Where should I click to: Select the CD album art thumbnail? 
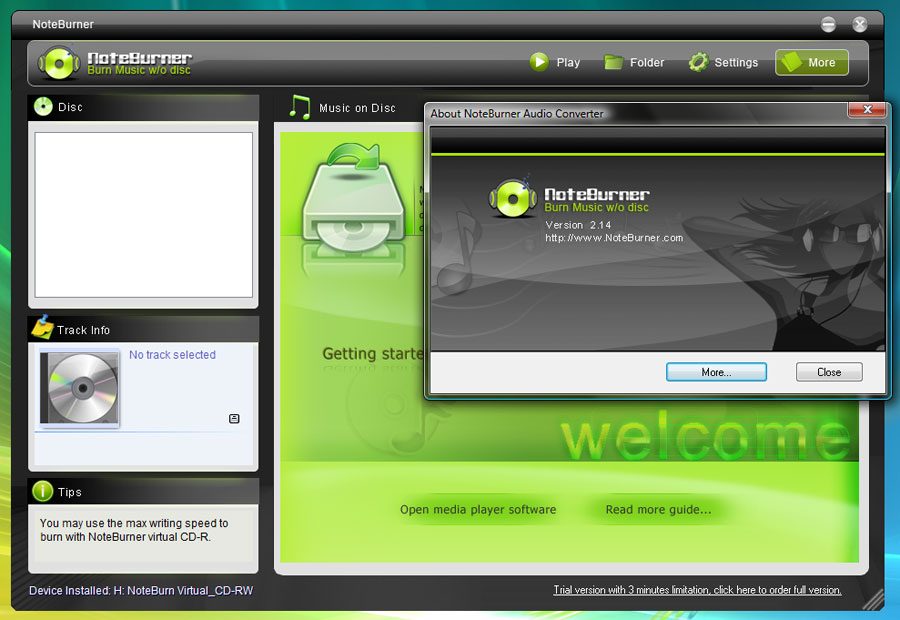pos(80,388)
